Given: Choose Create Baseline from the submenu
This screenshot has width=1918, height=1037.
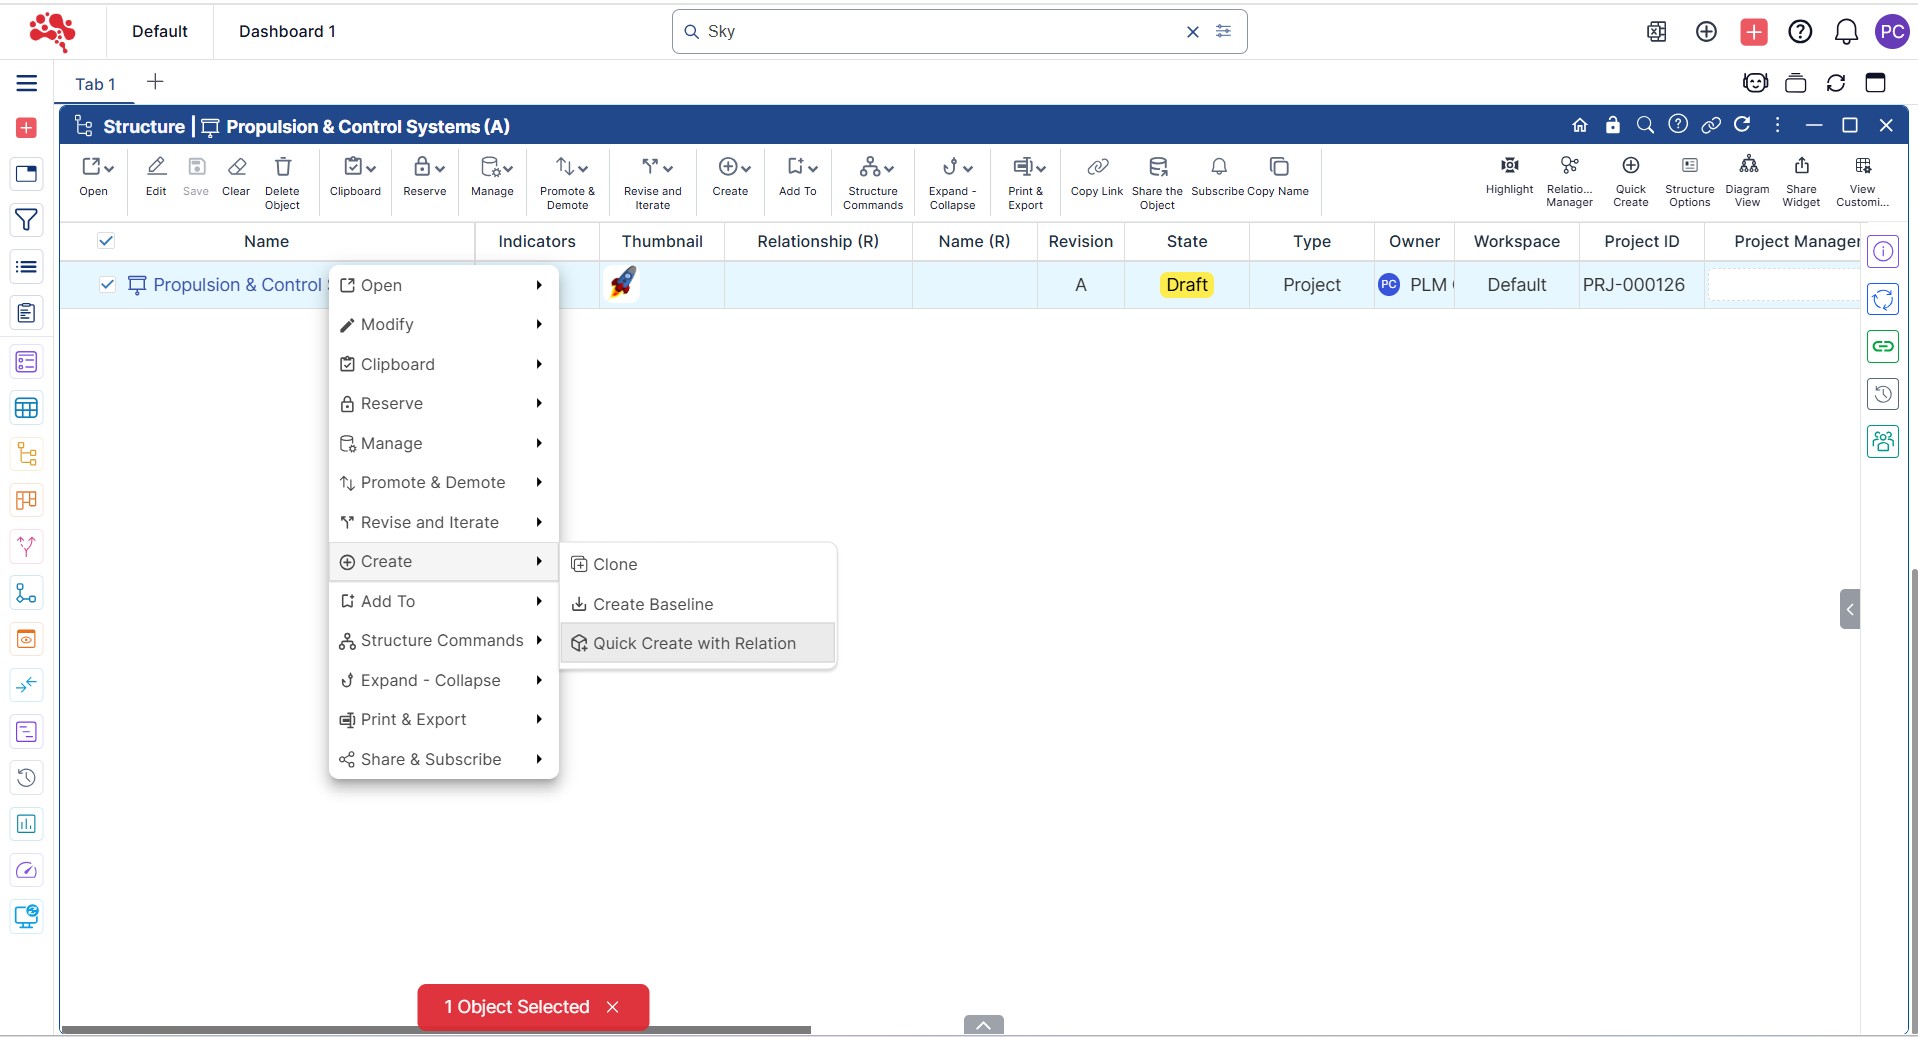Looking at the screenshot, I should 652,604.
